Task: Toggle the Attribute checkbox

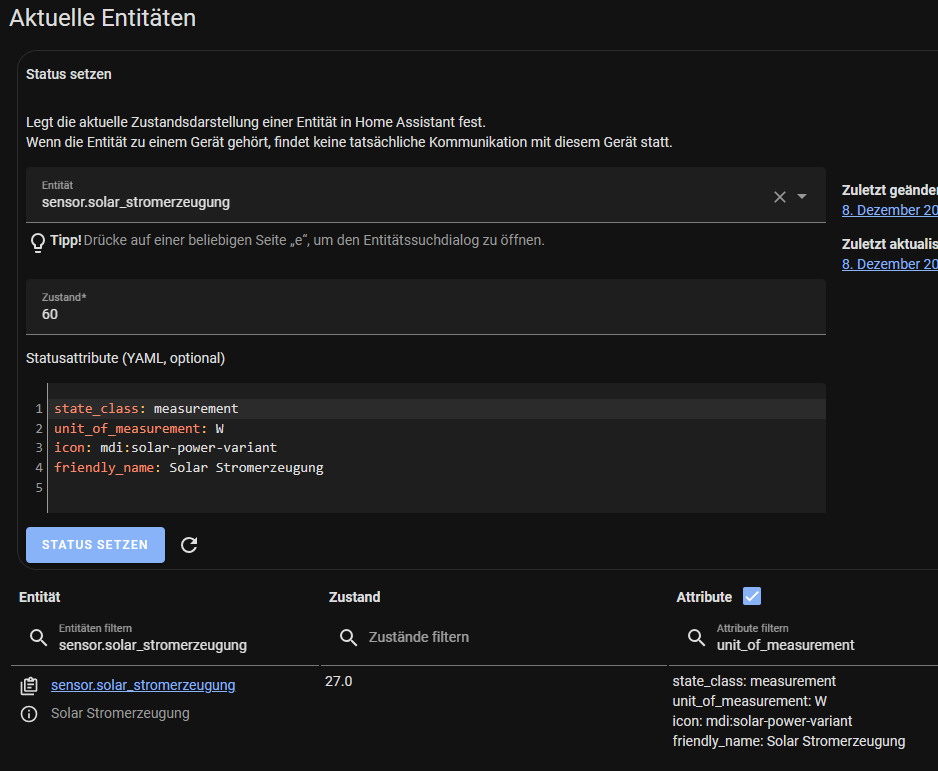Action: click(x=752, y=596)
